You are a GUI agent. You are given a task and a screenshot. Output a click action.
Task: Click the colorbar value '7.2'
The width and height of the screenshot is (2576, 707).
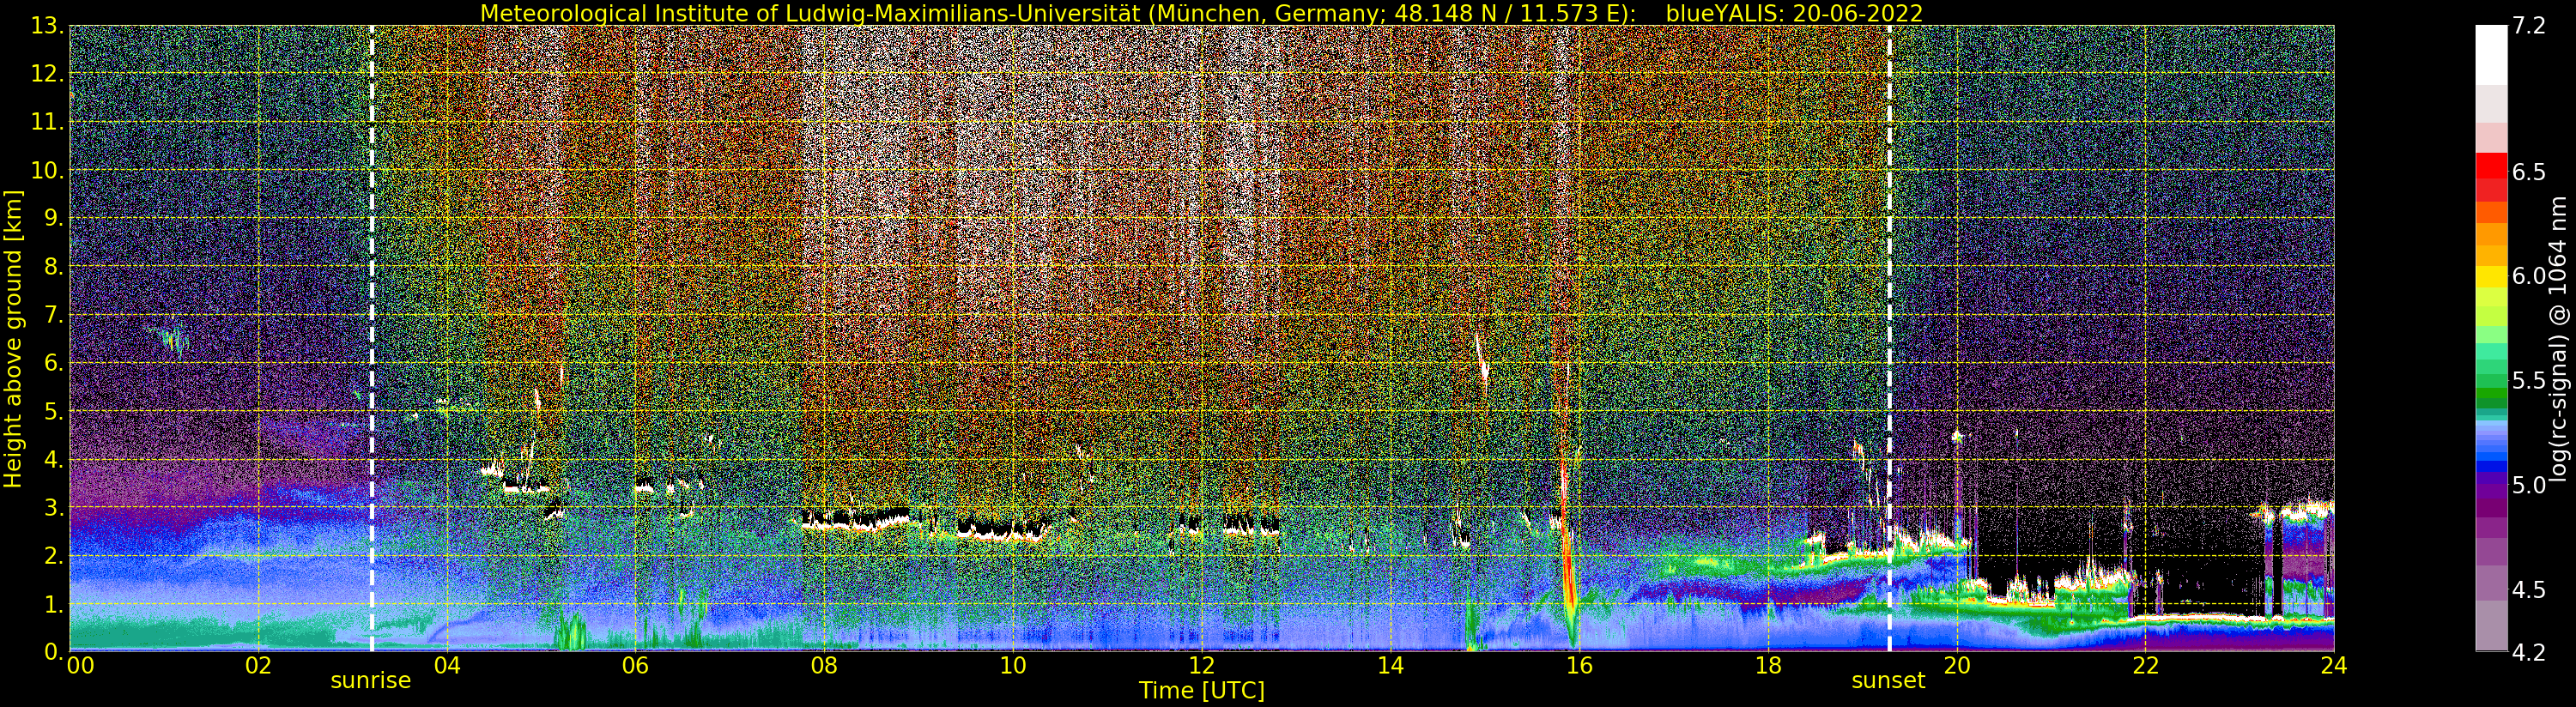pyautogui.click(x=2529, y=26)
